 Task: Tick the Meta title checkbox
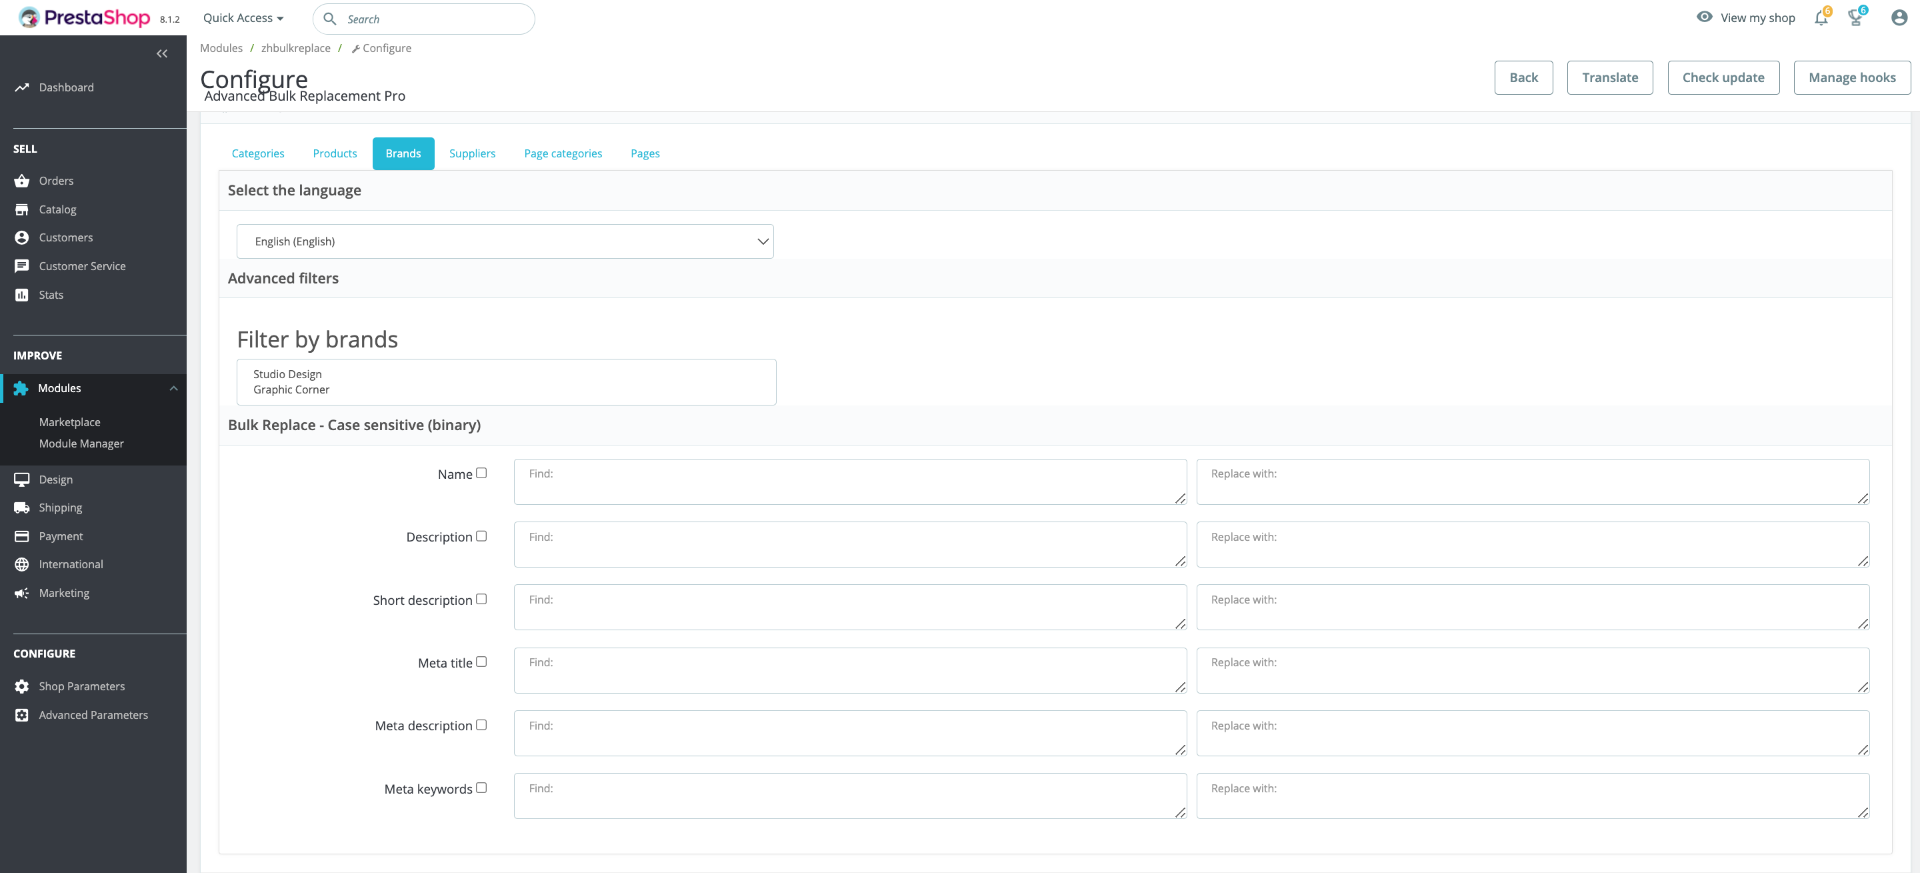click(x=481, y=662)
